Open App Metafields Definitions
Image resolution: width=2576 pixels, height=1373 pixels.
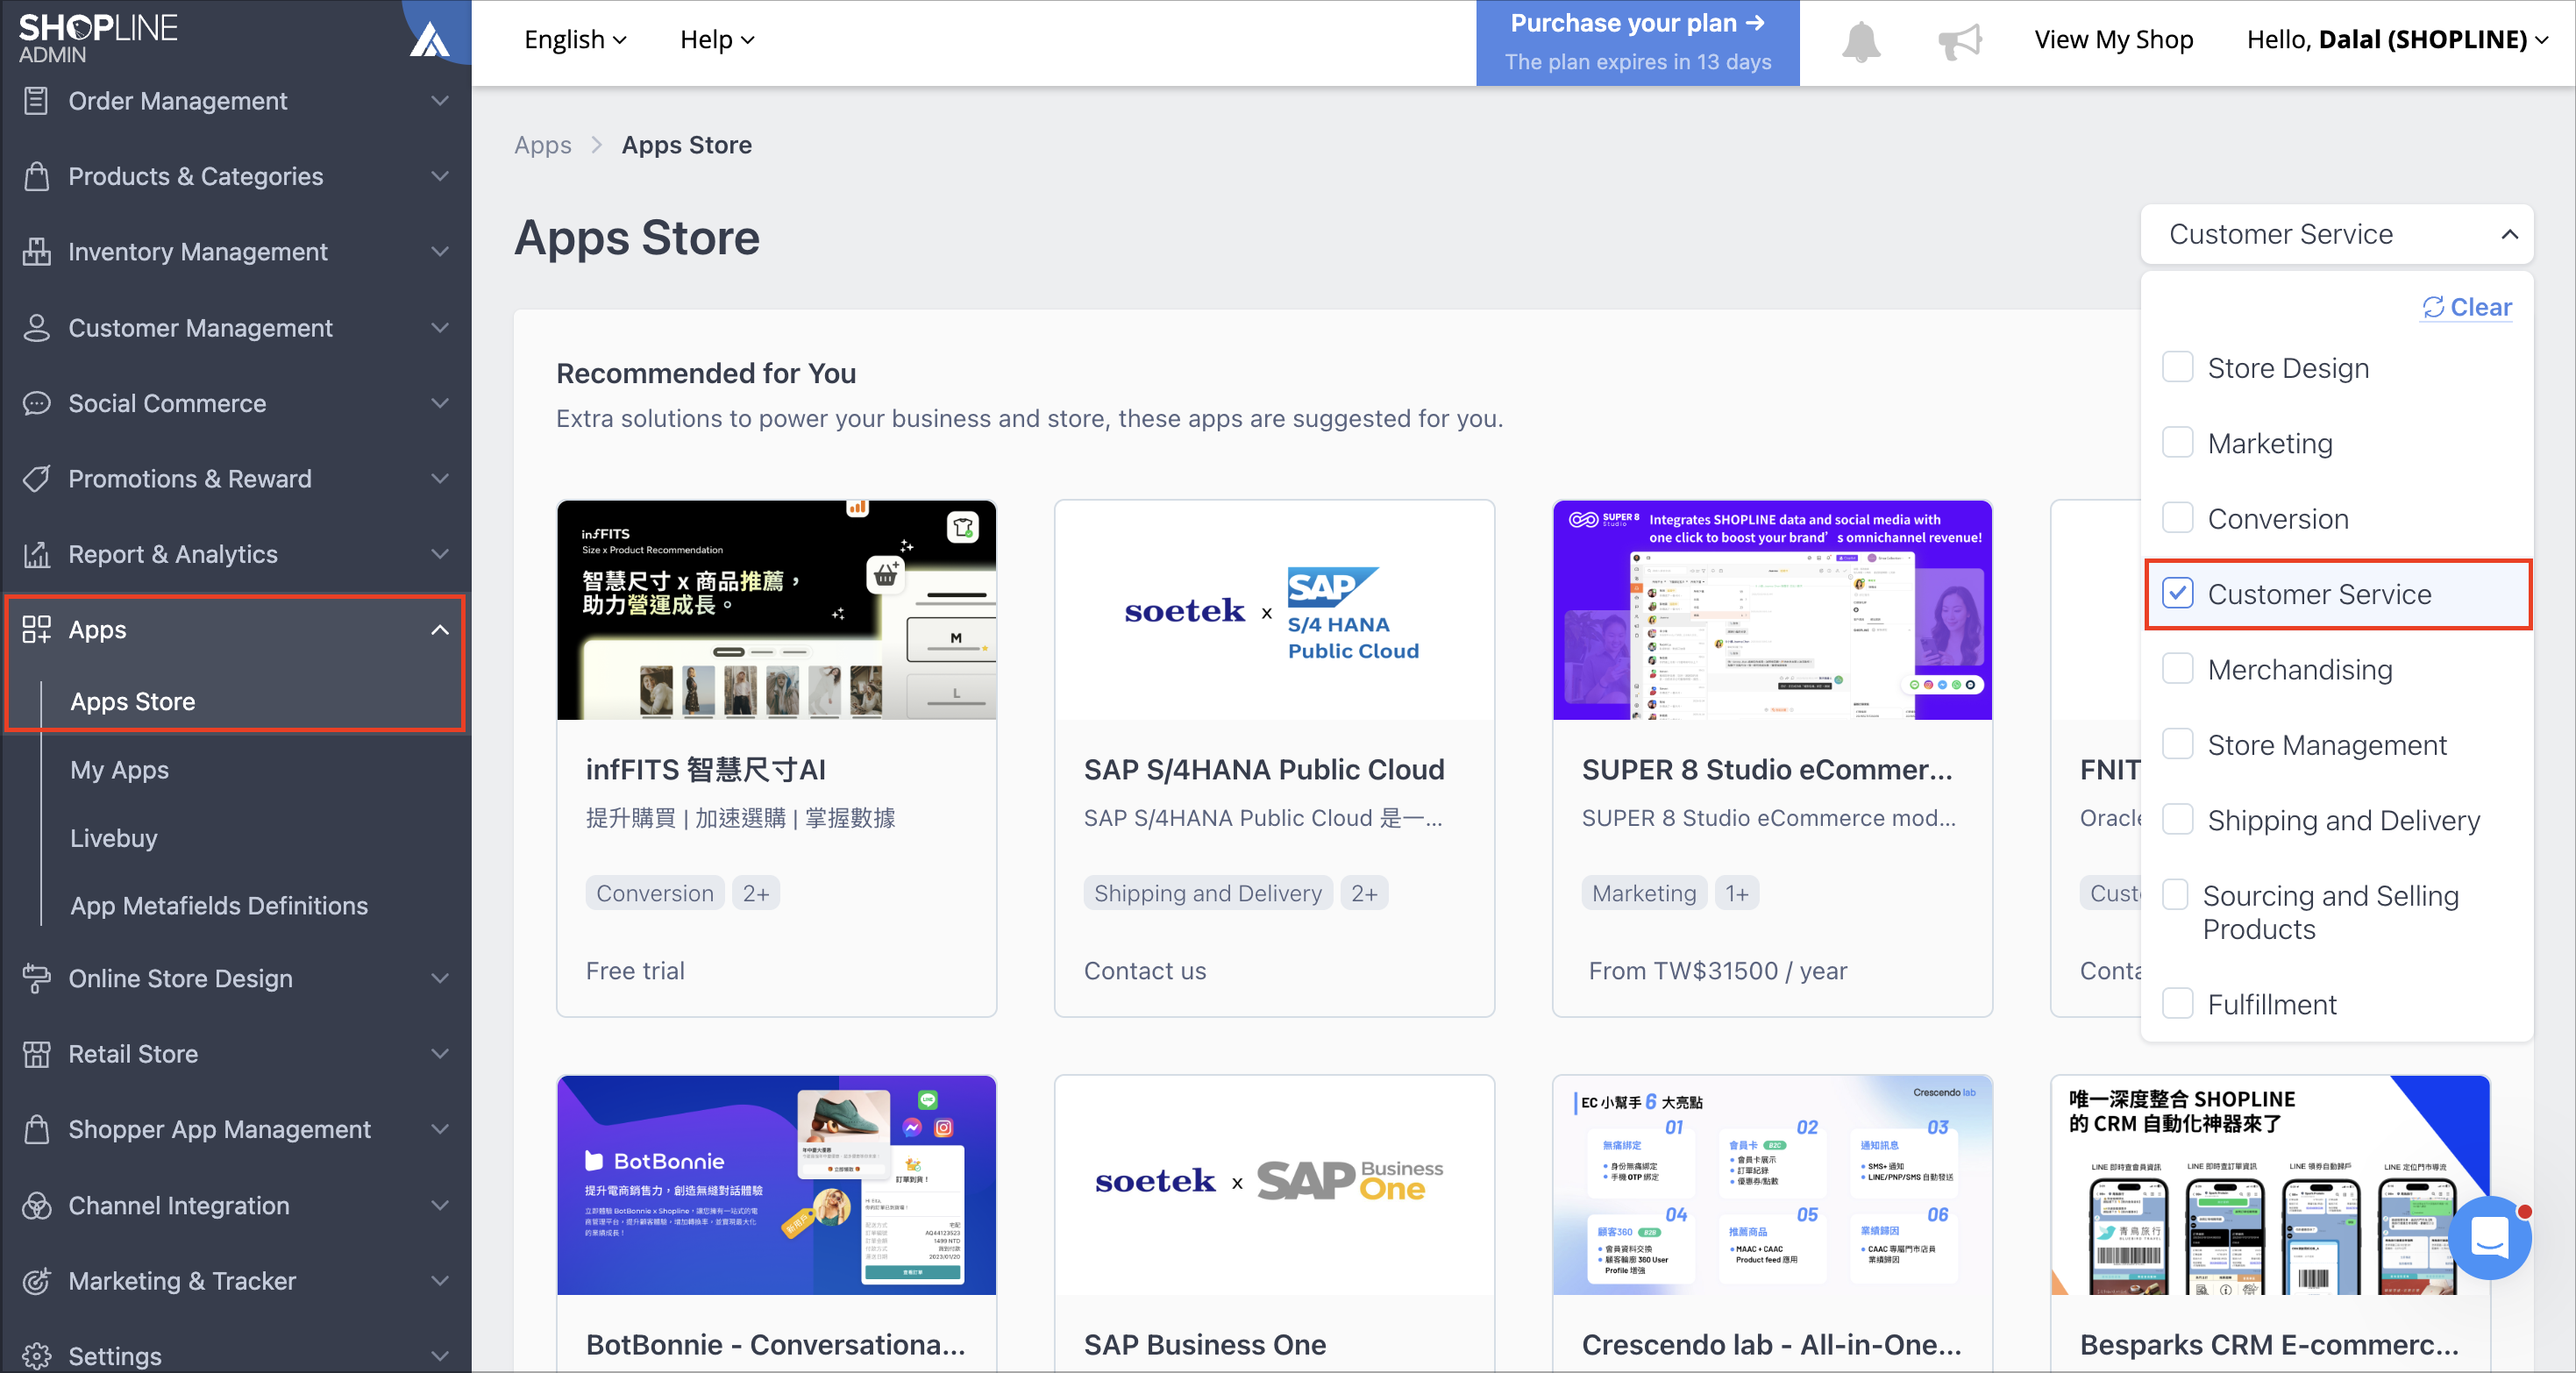point(219,905)
